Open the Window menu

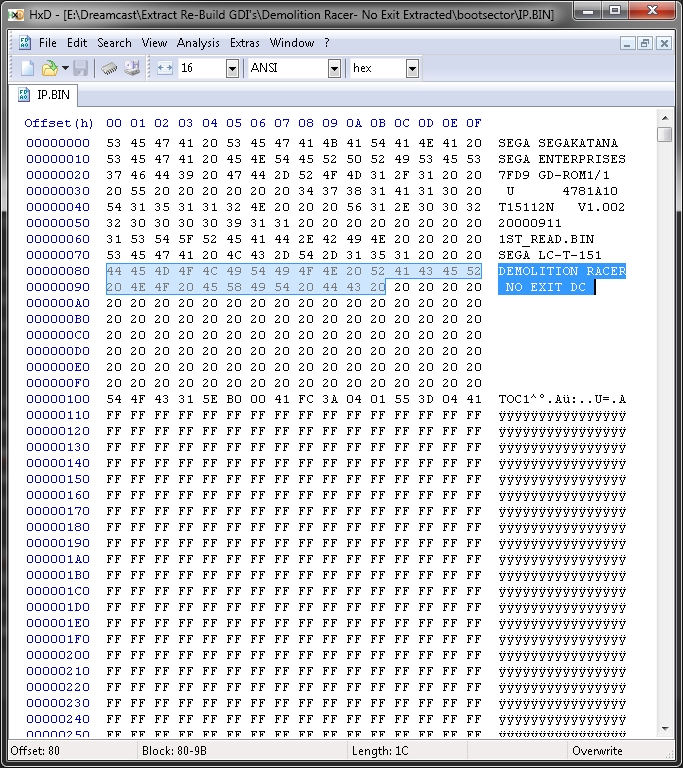point(292,43)
